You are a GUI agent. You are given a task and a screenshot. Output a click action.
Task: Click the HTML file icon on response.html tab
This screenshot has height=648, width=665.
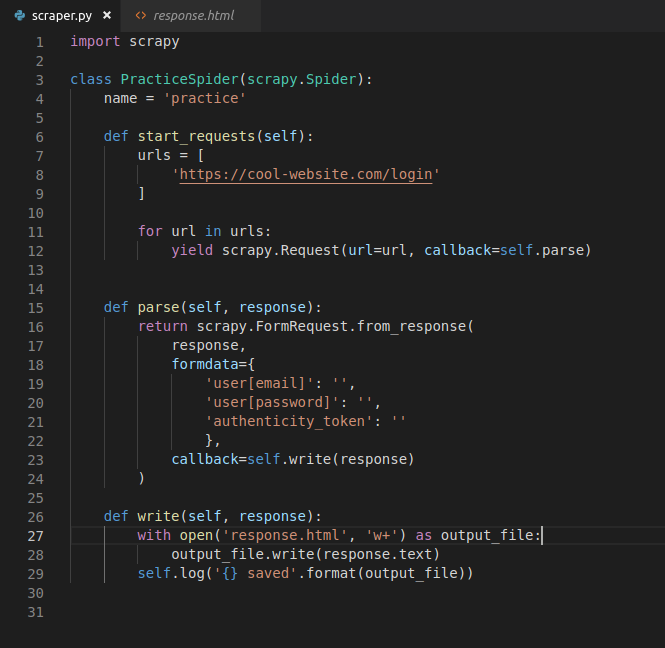141,16
